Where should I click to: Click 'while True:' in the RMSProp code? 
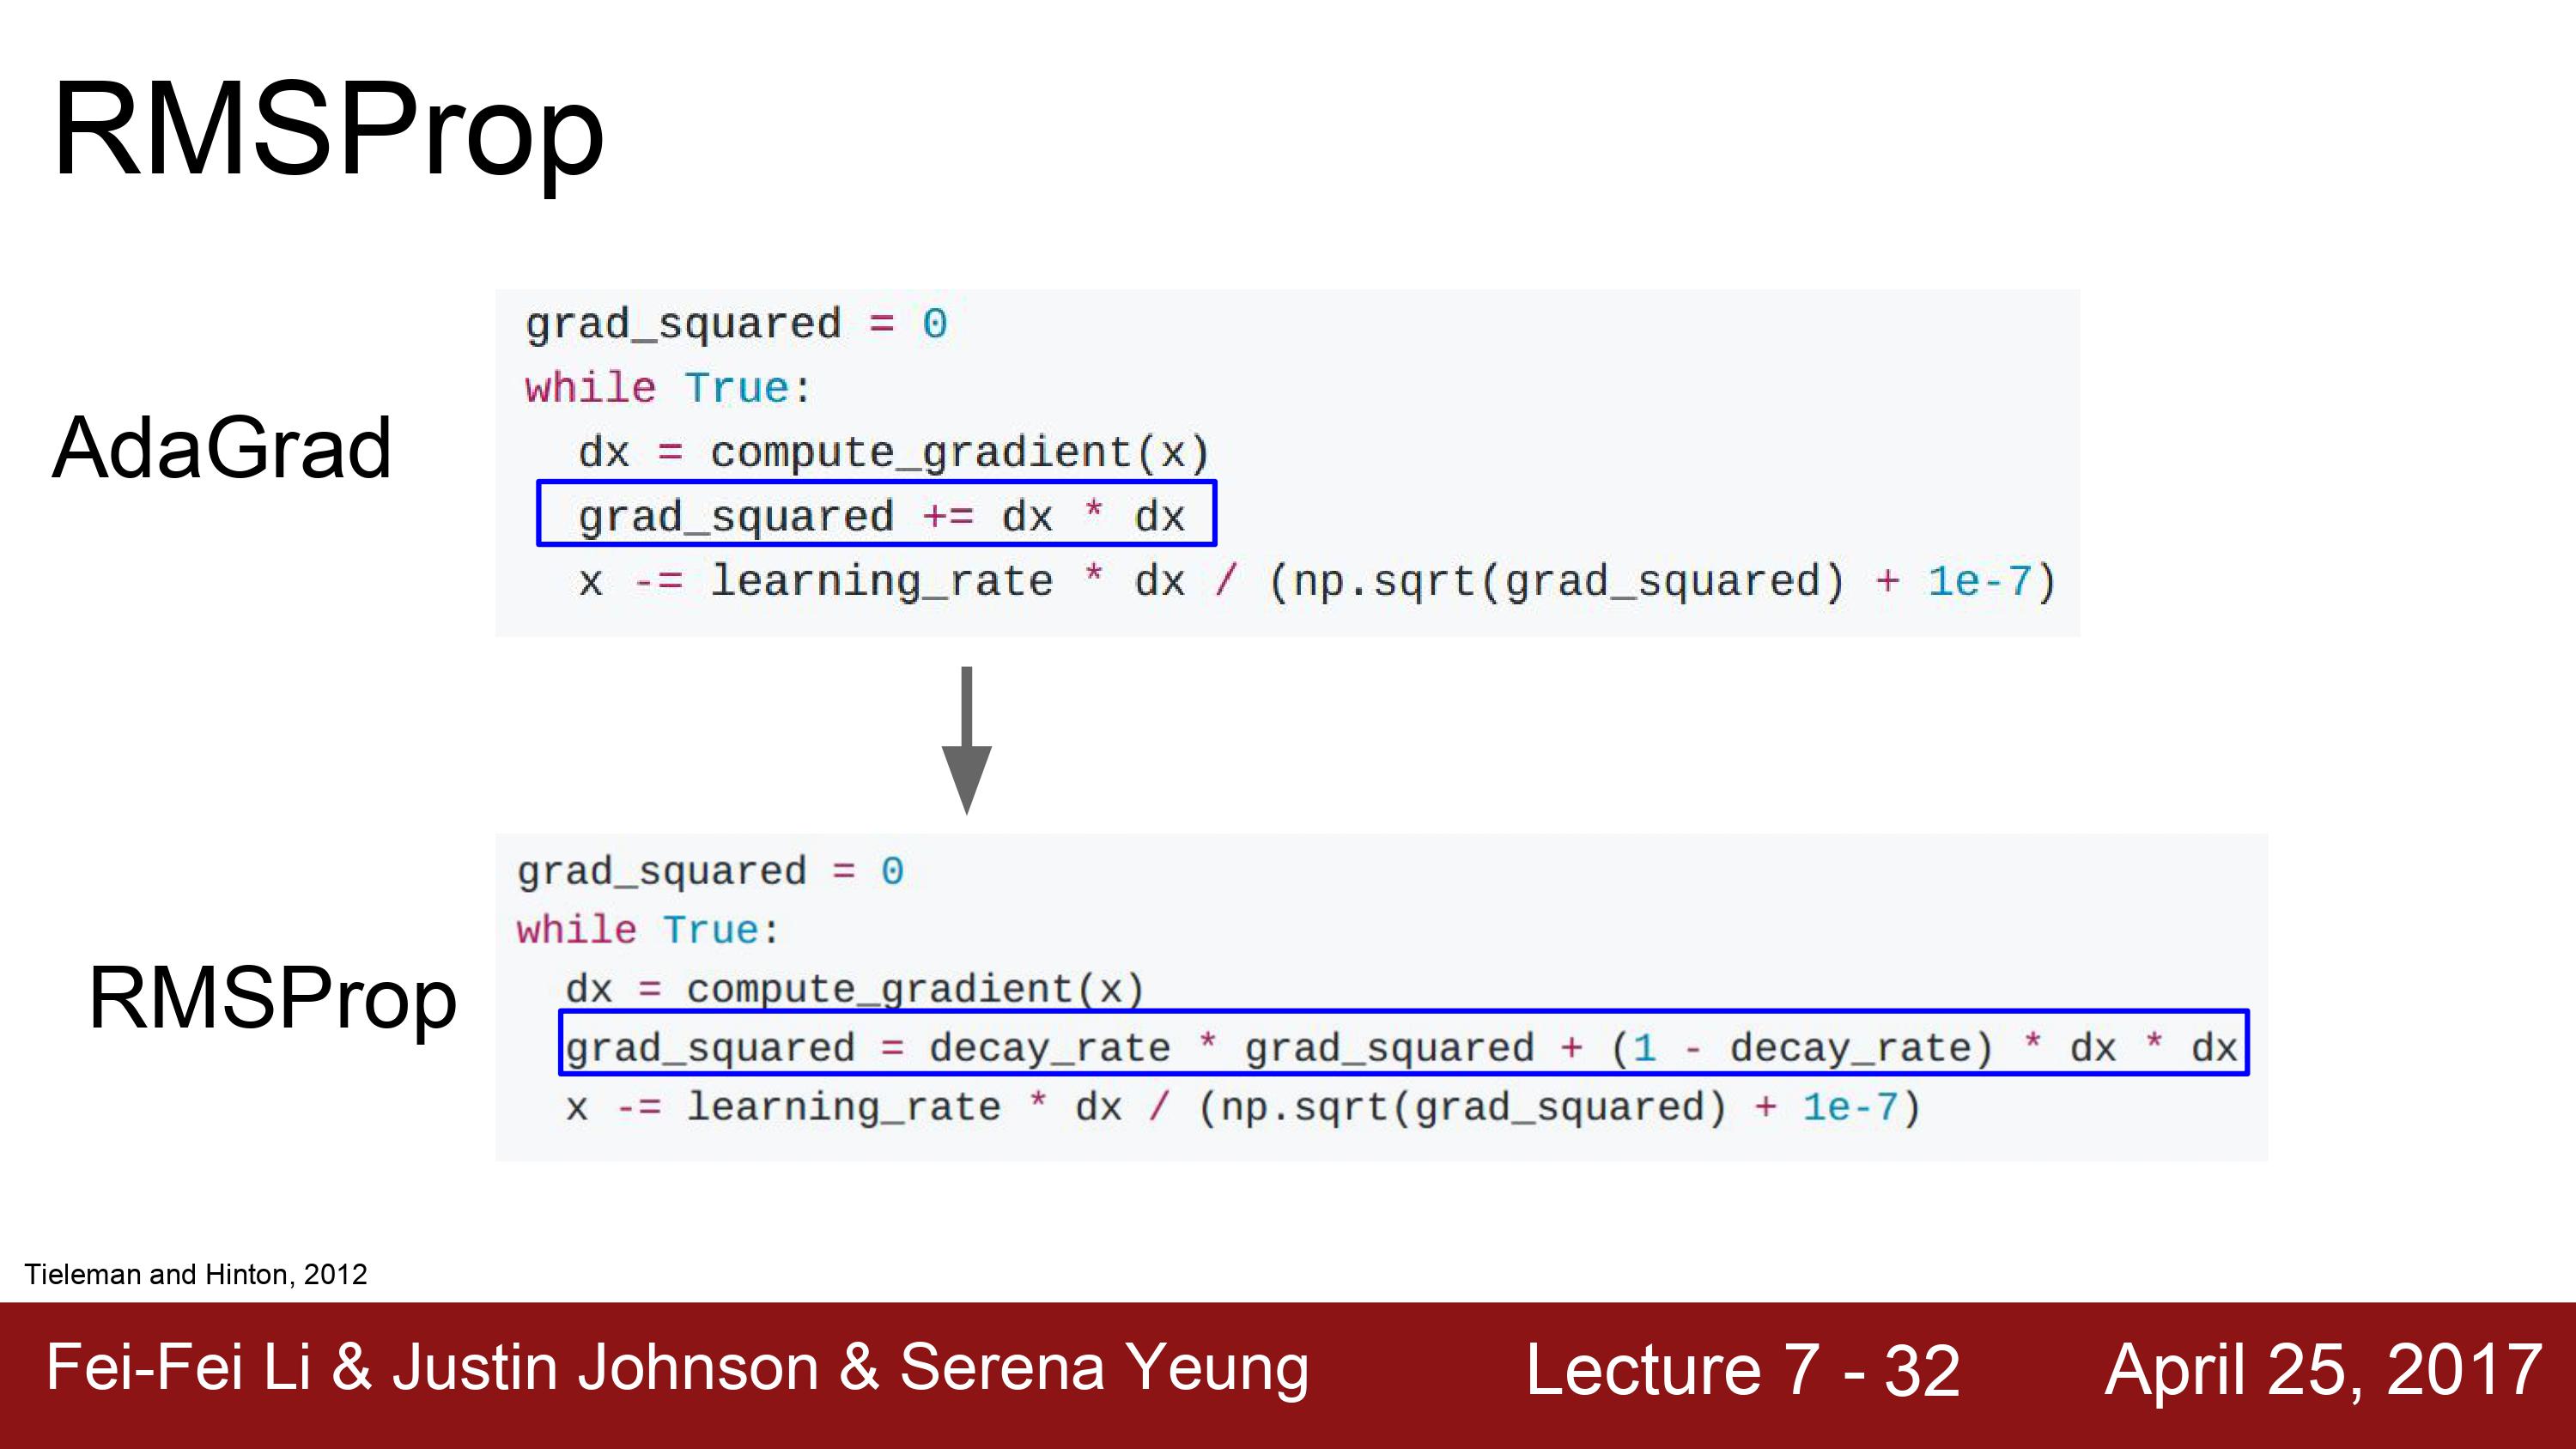[647, 930]
